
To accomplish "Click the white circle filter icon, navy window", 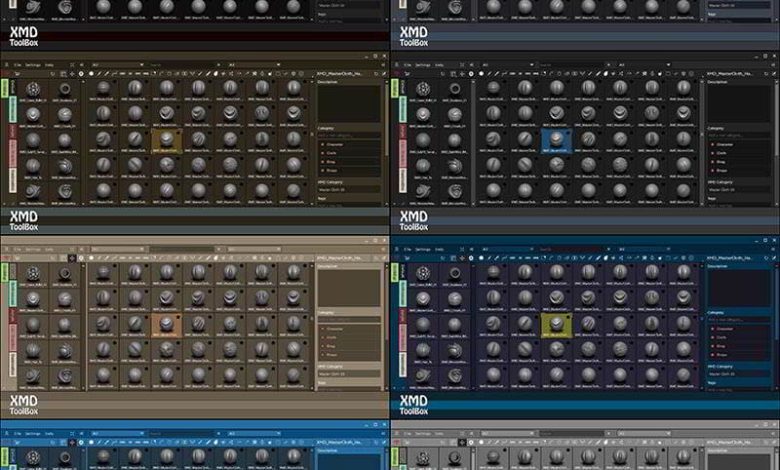I will coord(481,258).
